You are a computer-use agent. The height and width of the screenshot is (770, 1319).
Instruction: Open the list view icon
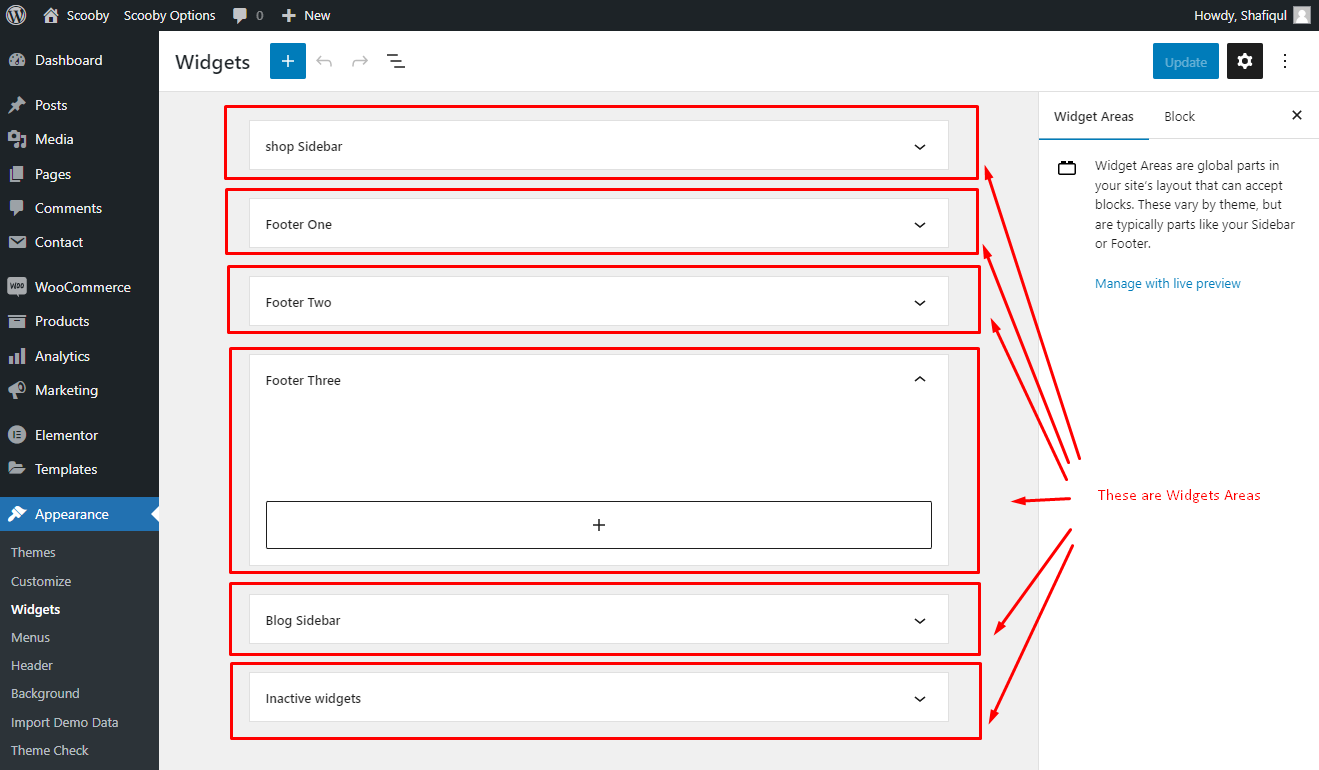click(x=396, y=61)
